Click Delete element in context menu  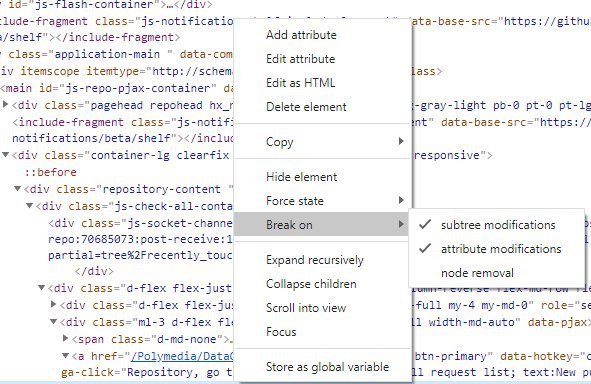tap(306, 107)
